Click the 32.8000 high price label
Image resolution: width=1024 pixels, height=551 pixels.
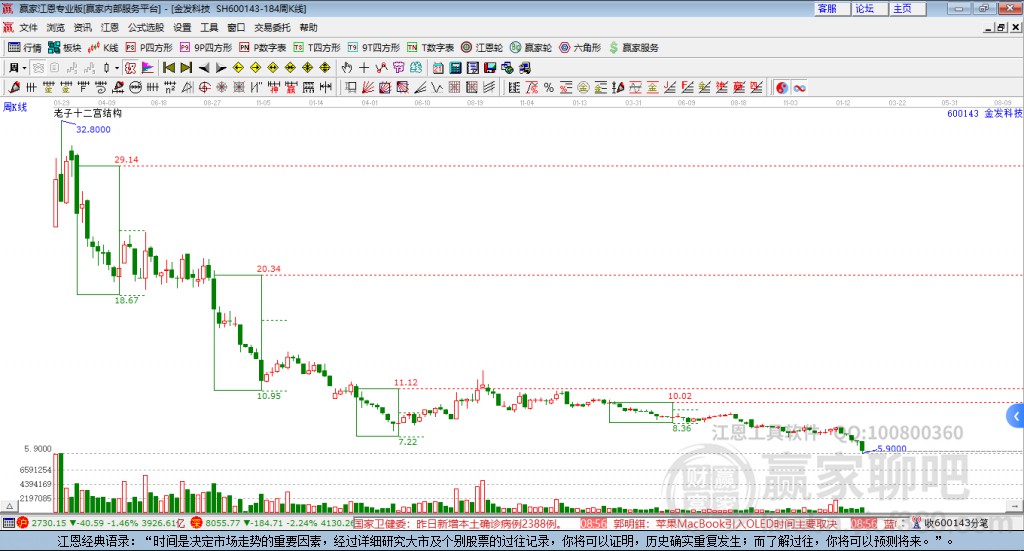tap(93, 129)
